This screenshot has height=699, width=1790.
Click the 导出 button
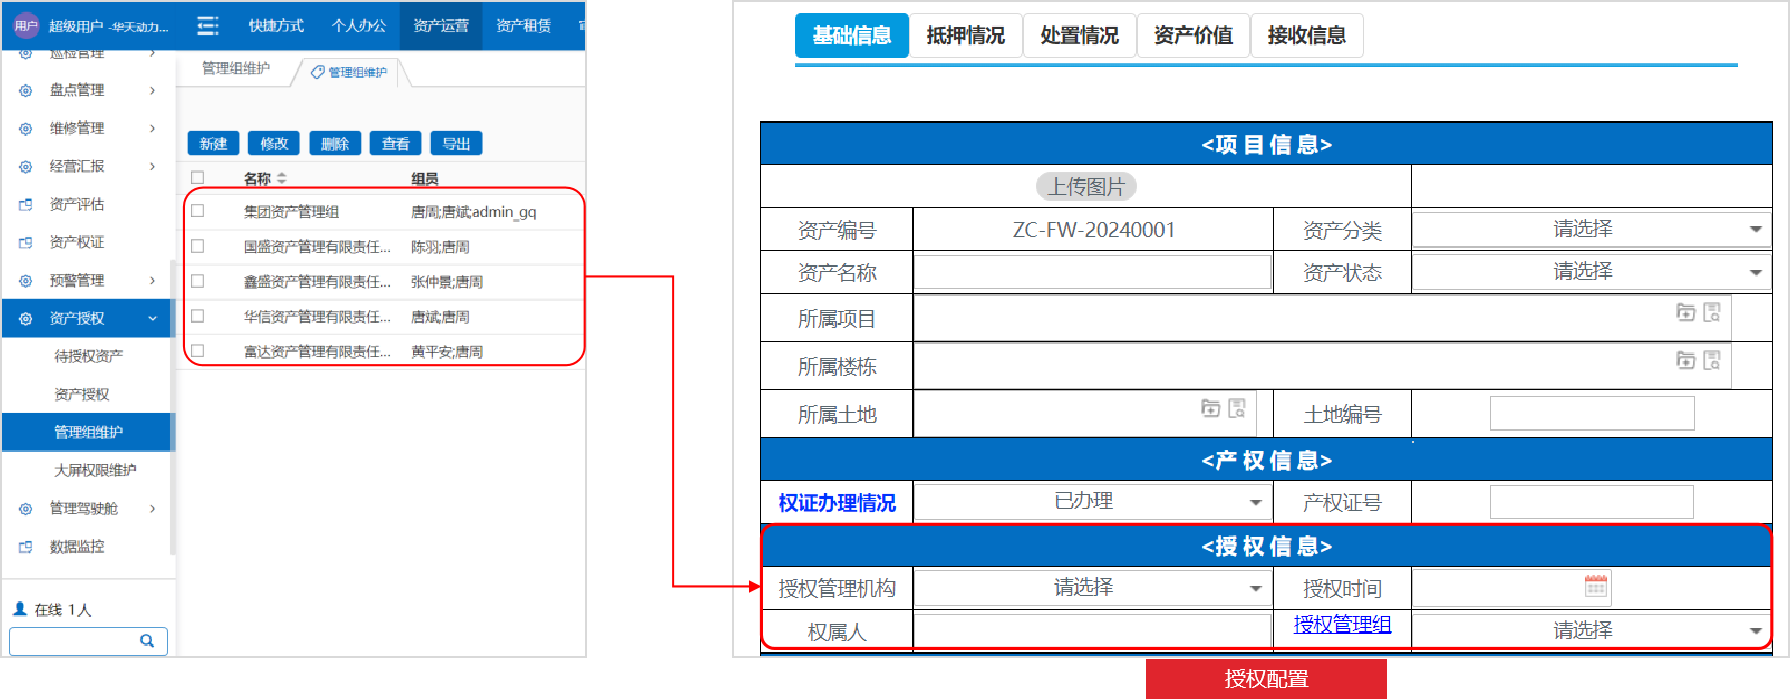tap(457, 143)
